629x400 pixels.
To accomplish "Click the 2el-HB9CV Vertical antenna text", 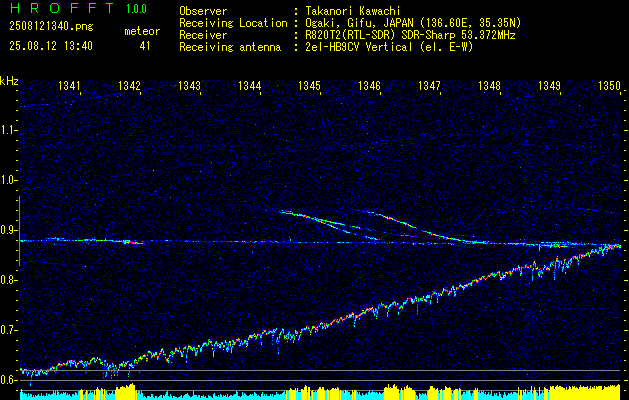I will (388, 47).
